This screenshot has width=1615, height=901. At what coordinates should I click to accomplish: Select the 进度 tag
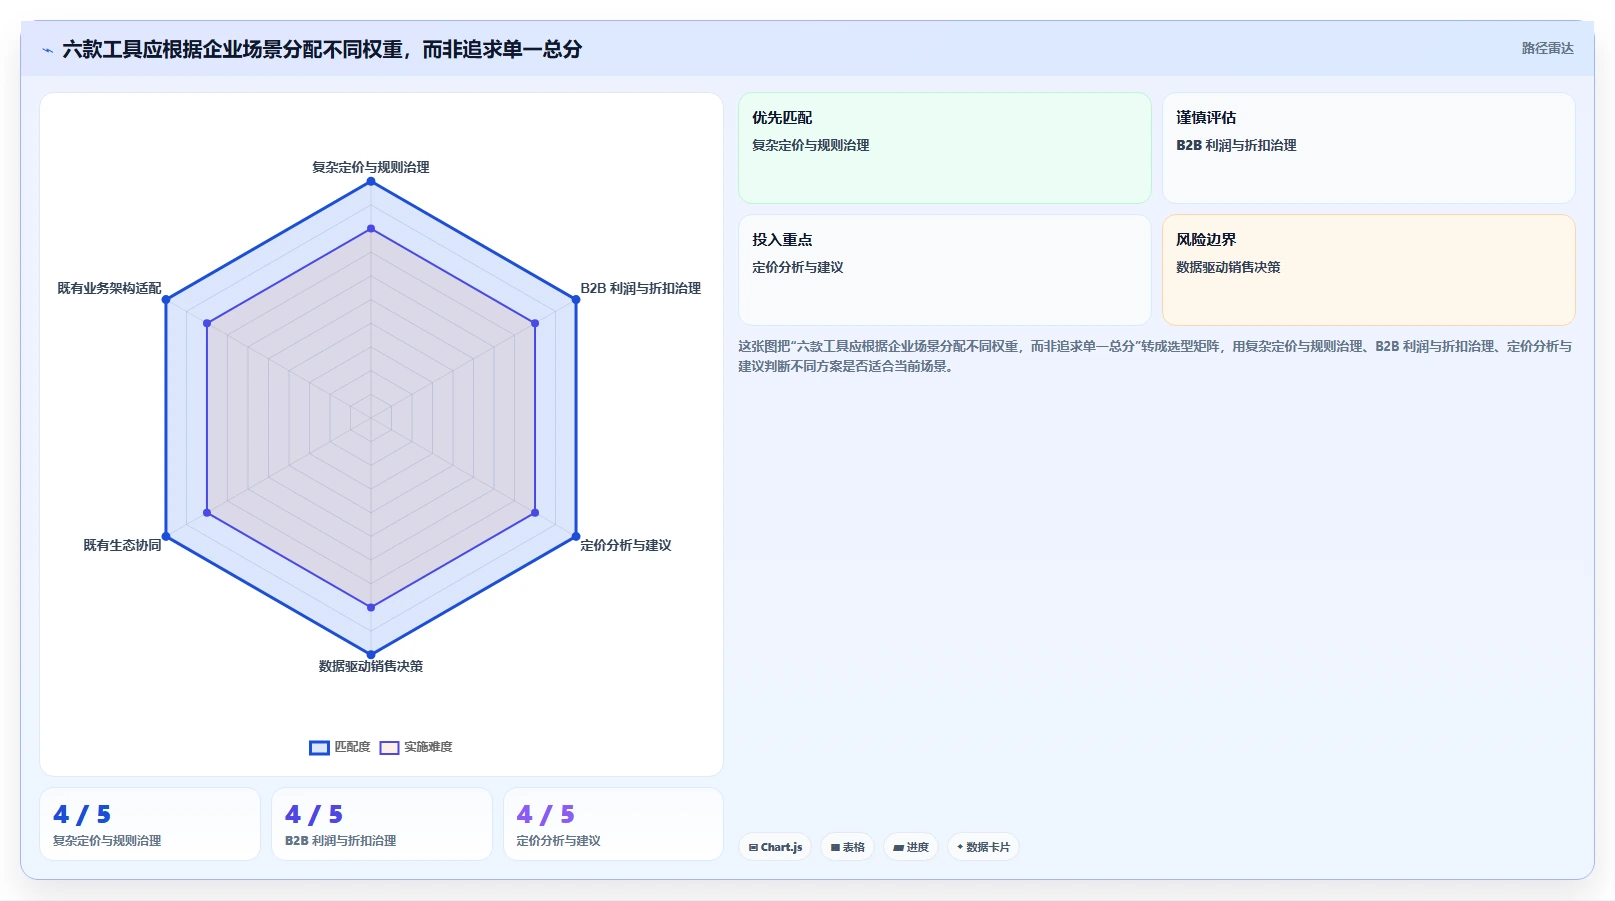pyautogui.click(x=911, y=847)
